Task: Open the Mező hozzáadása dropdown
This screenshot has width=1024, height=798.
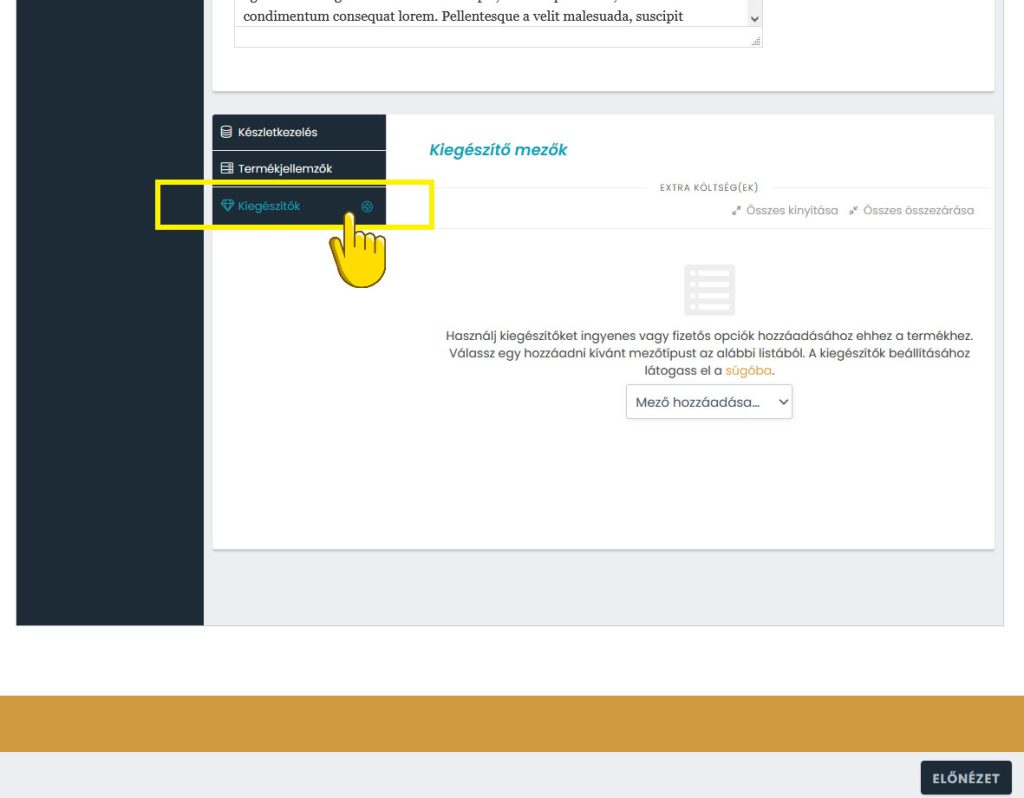Action: [708, 402]
